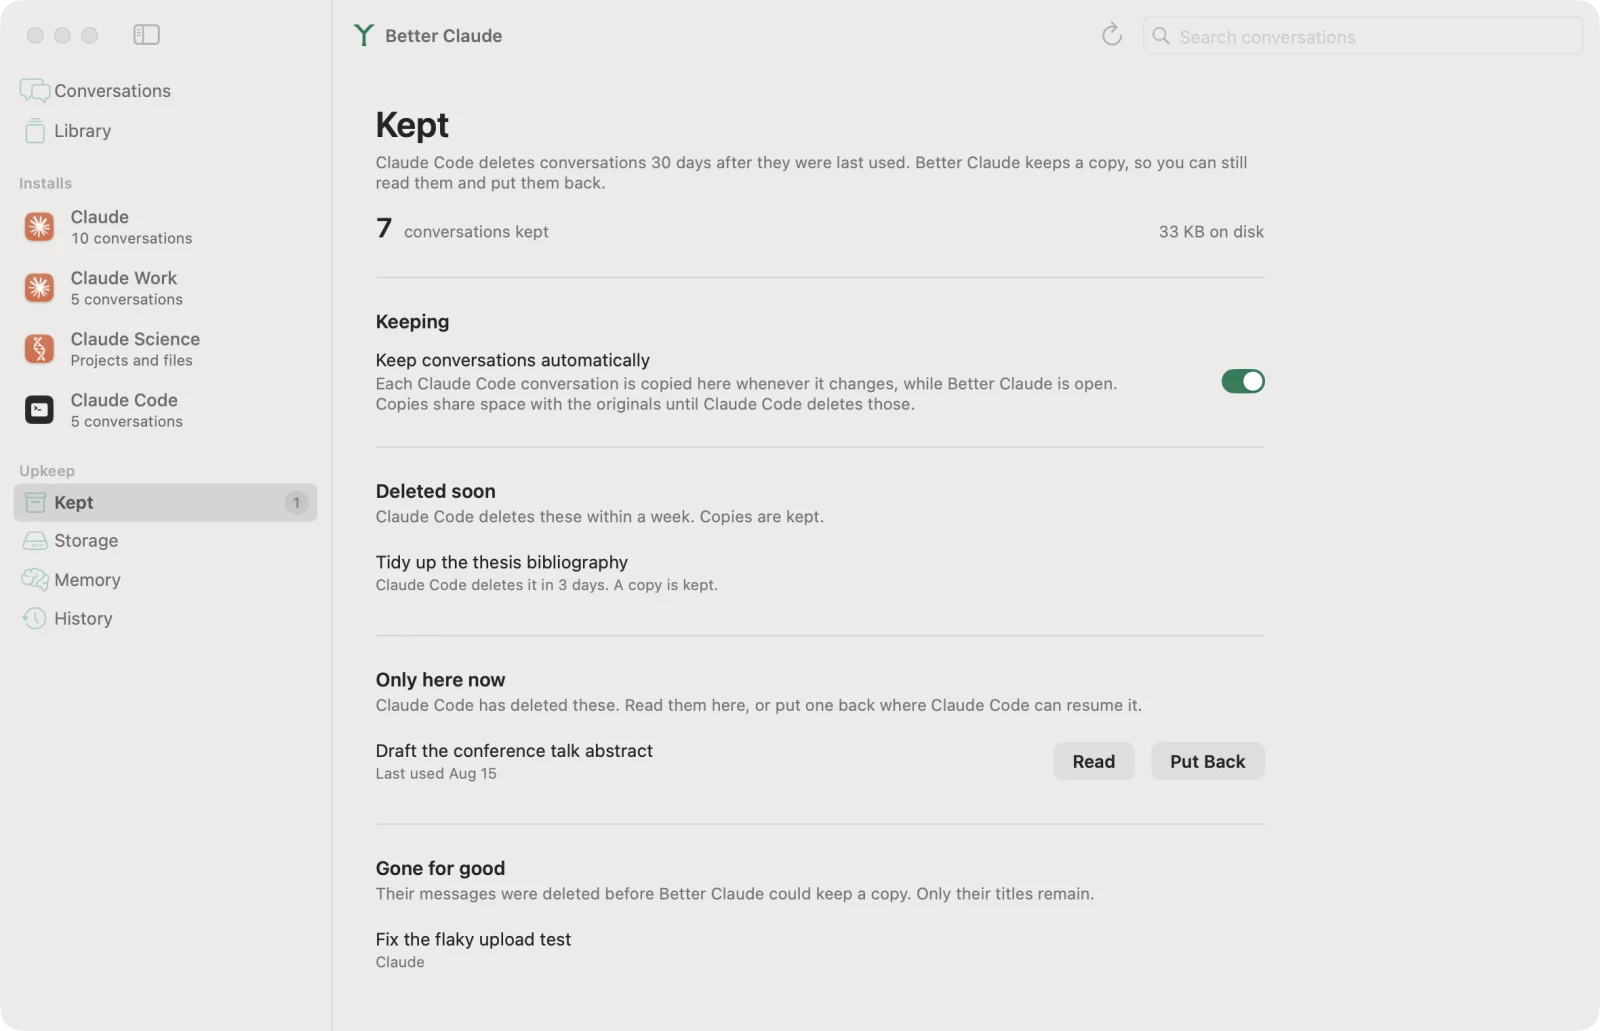Viewport: 1600px width, 1031px height.
Task: Click the refresh icon near search
Action: click(1111, 35)
